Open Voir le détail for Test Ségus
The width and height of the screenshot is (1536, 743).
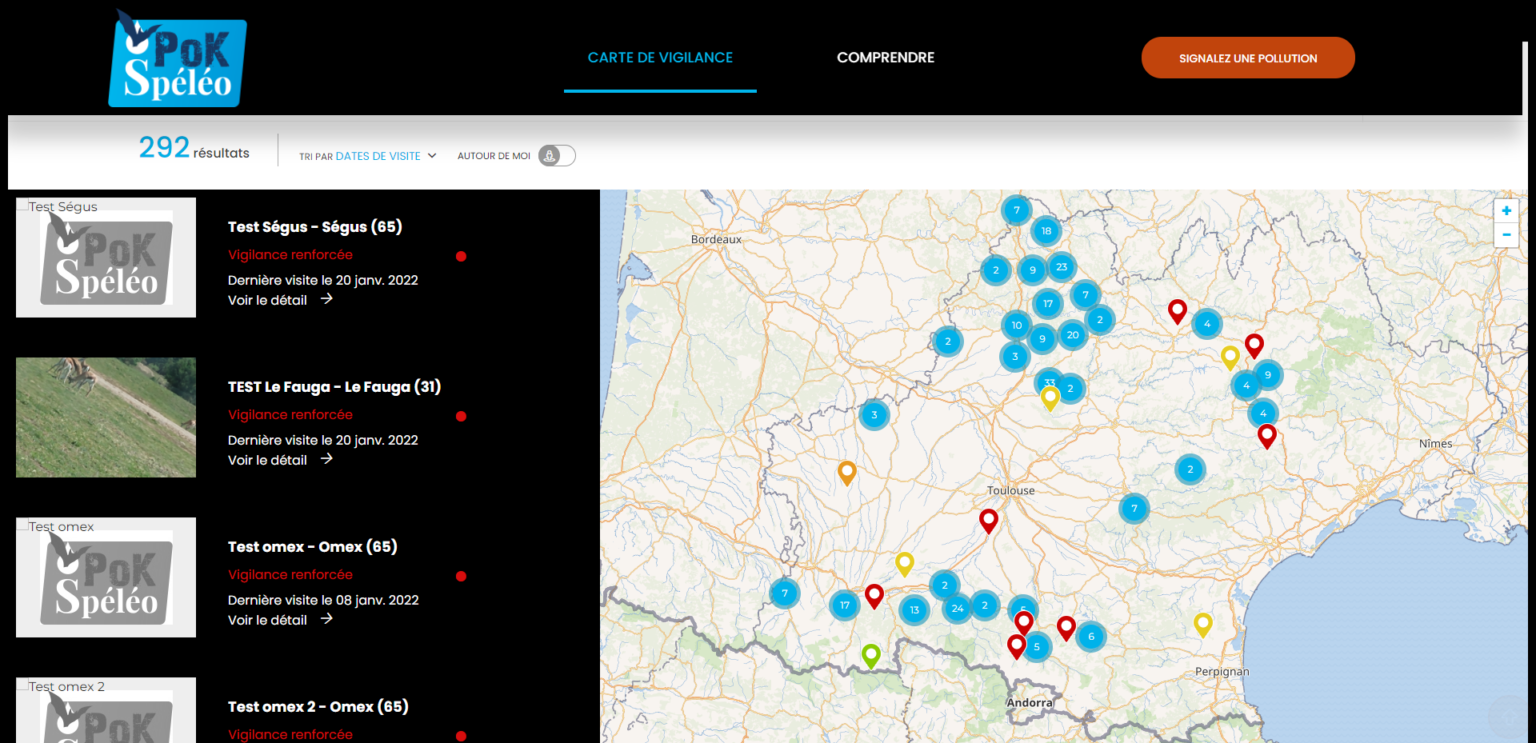pyautogui.click(x=280, y=300)
